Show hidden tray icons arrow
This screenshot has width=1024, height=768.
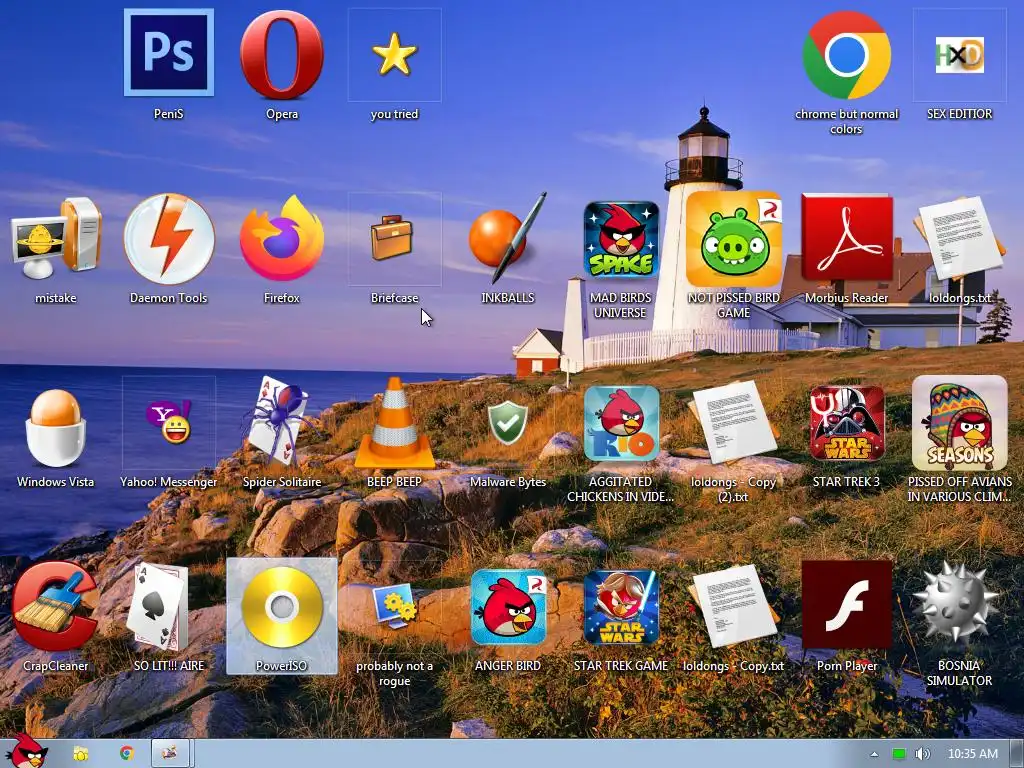click(x=874, y=754)
